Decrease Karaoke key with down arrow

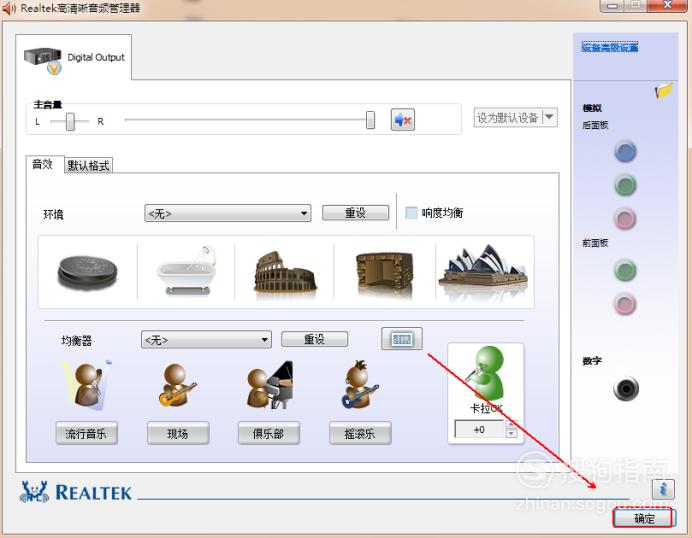point(511,433)
